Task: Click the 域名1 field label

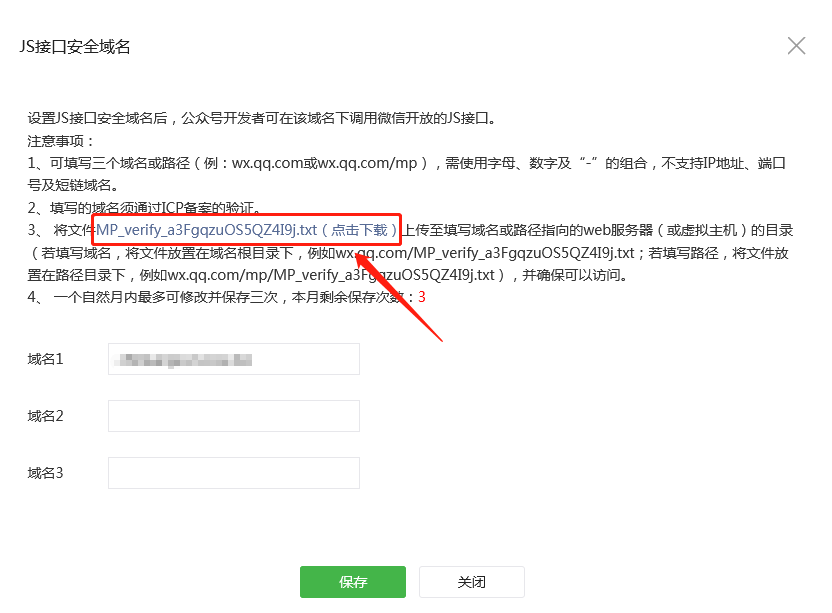Action: pos(46,359)
